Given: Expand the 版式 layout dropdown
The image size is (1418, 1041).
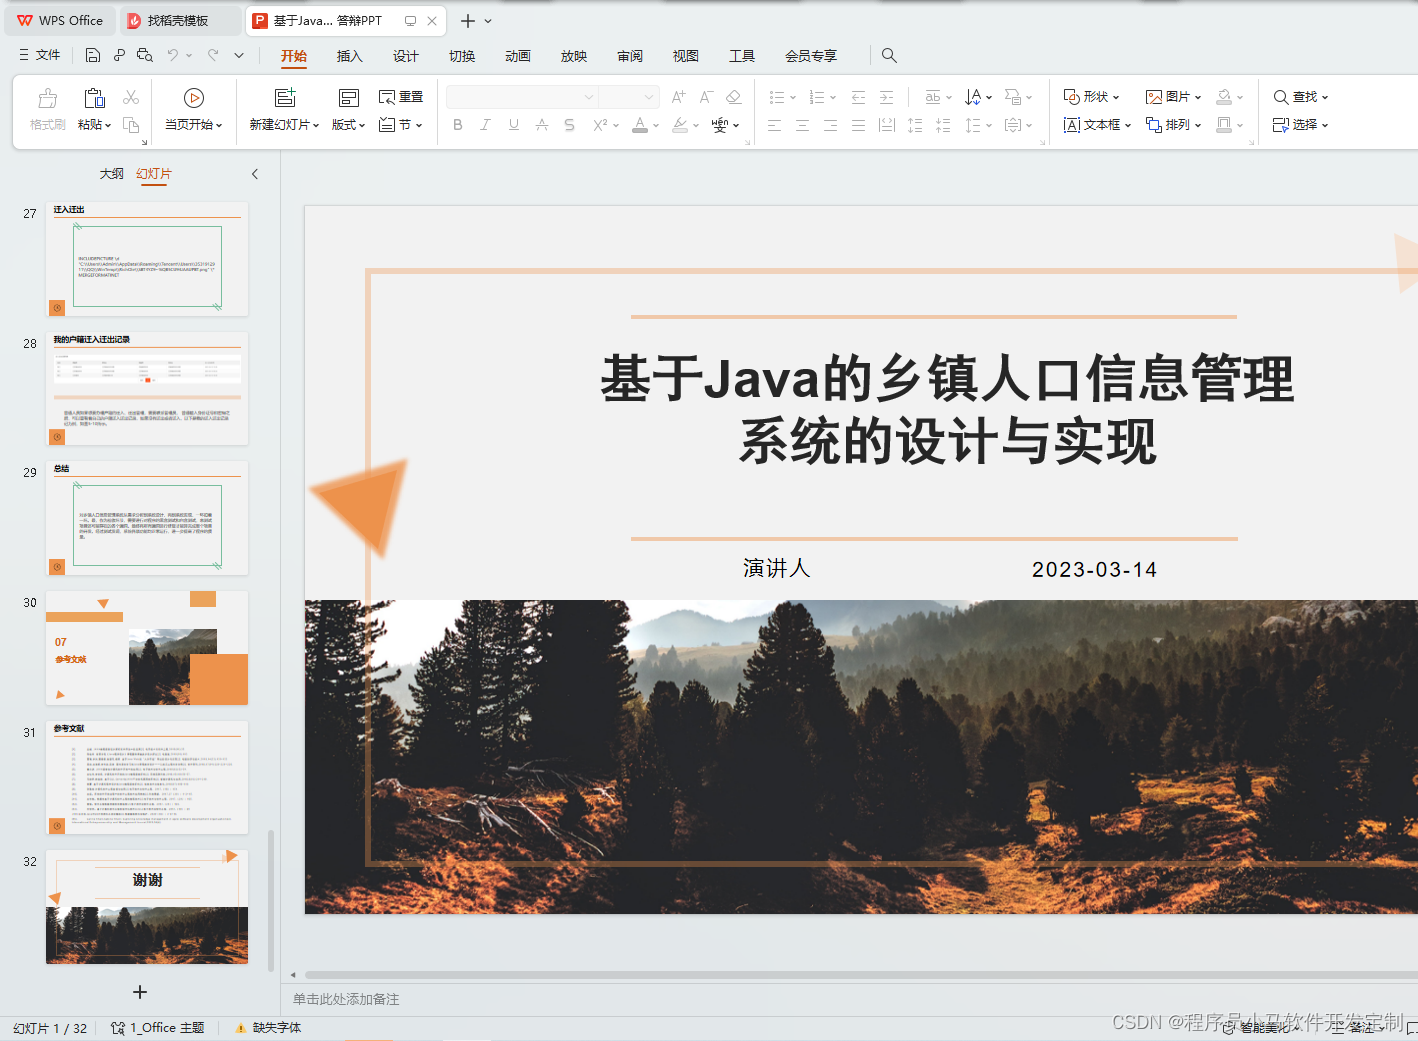Looking at the screenshot, I should [x=346, y=124].
